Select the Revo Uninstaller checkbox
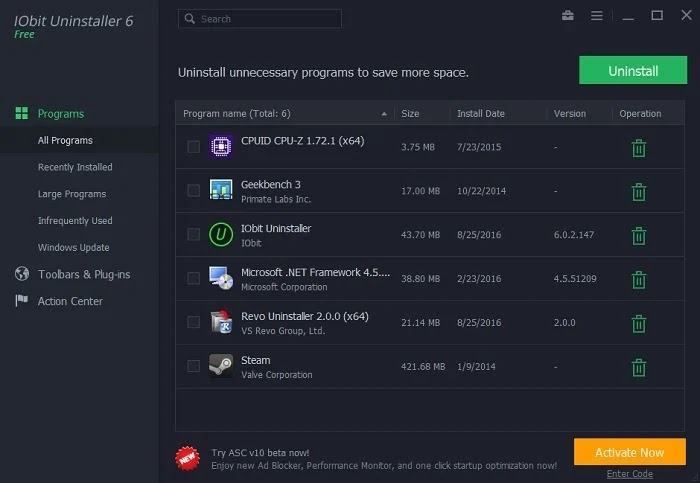This screenshot has height=483, width=700. [193, 322]
